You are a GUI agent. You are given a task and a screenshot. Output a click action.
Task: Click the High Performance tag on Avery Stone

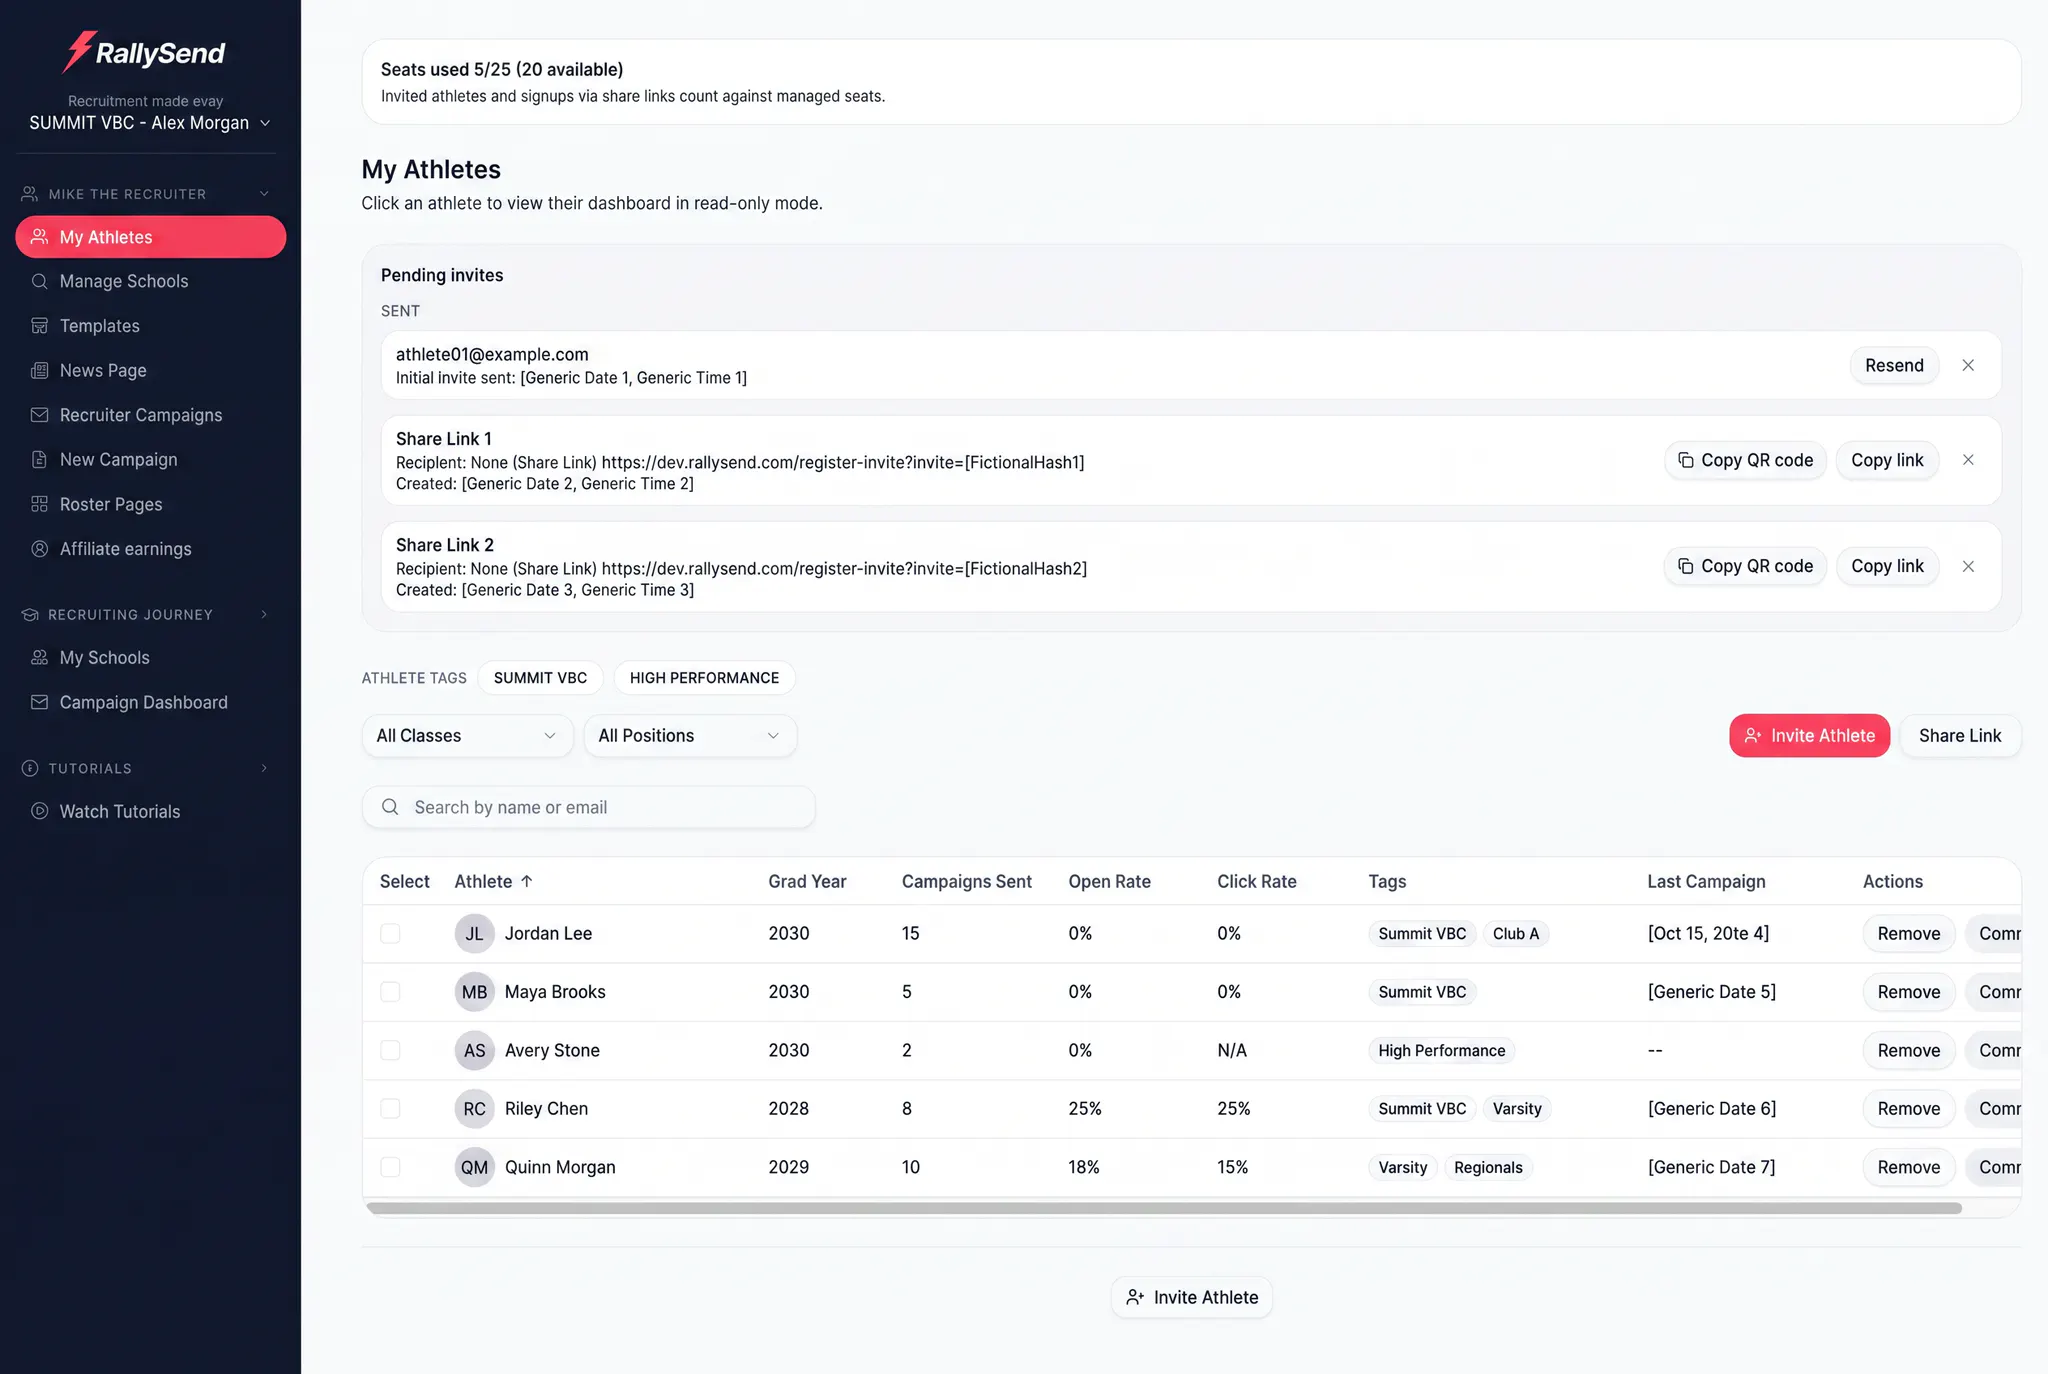point(1441,1050)
